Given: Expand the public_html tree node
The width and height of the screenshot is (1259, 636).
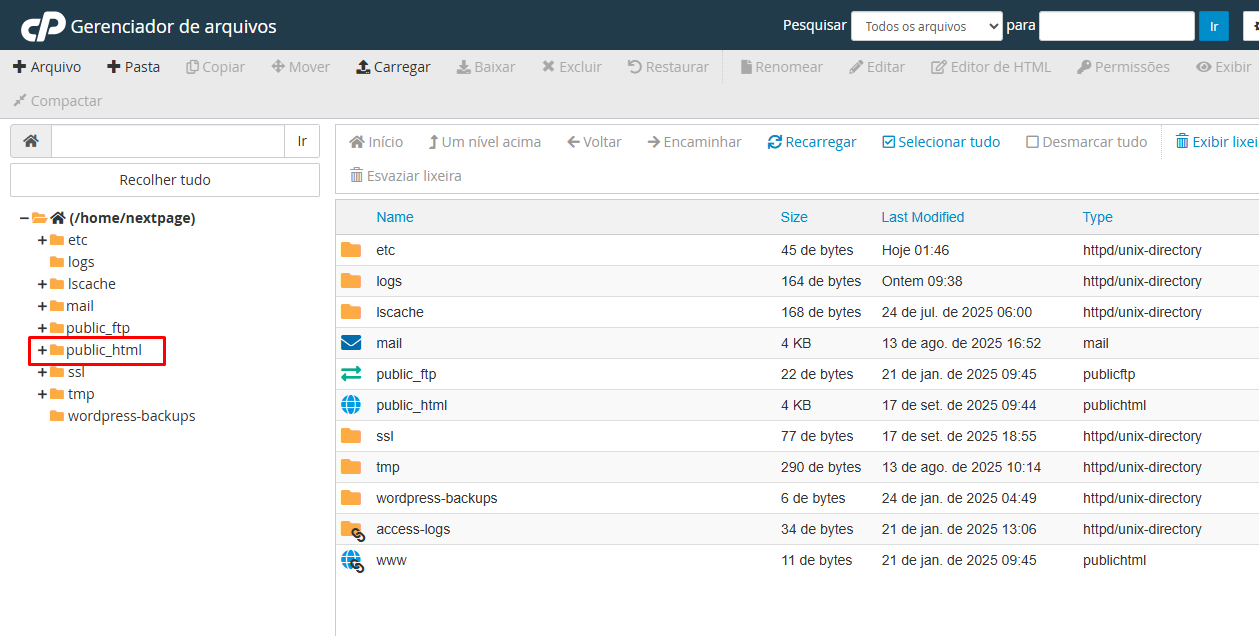Looking at the screenshot, I should (x=42, y=350).
